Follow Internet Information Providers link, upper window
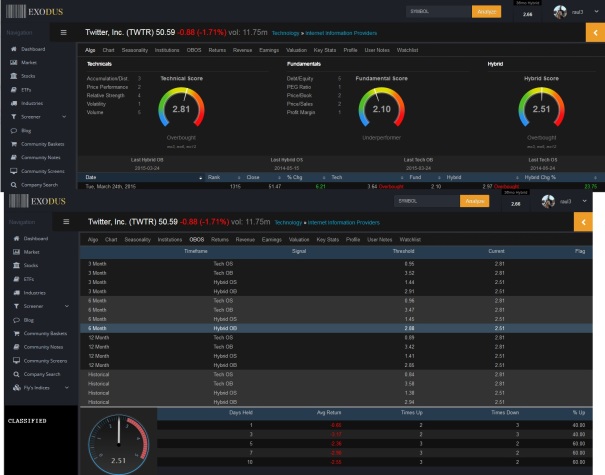Screen dimensions: 605x475 (x=341, y=33)
